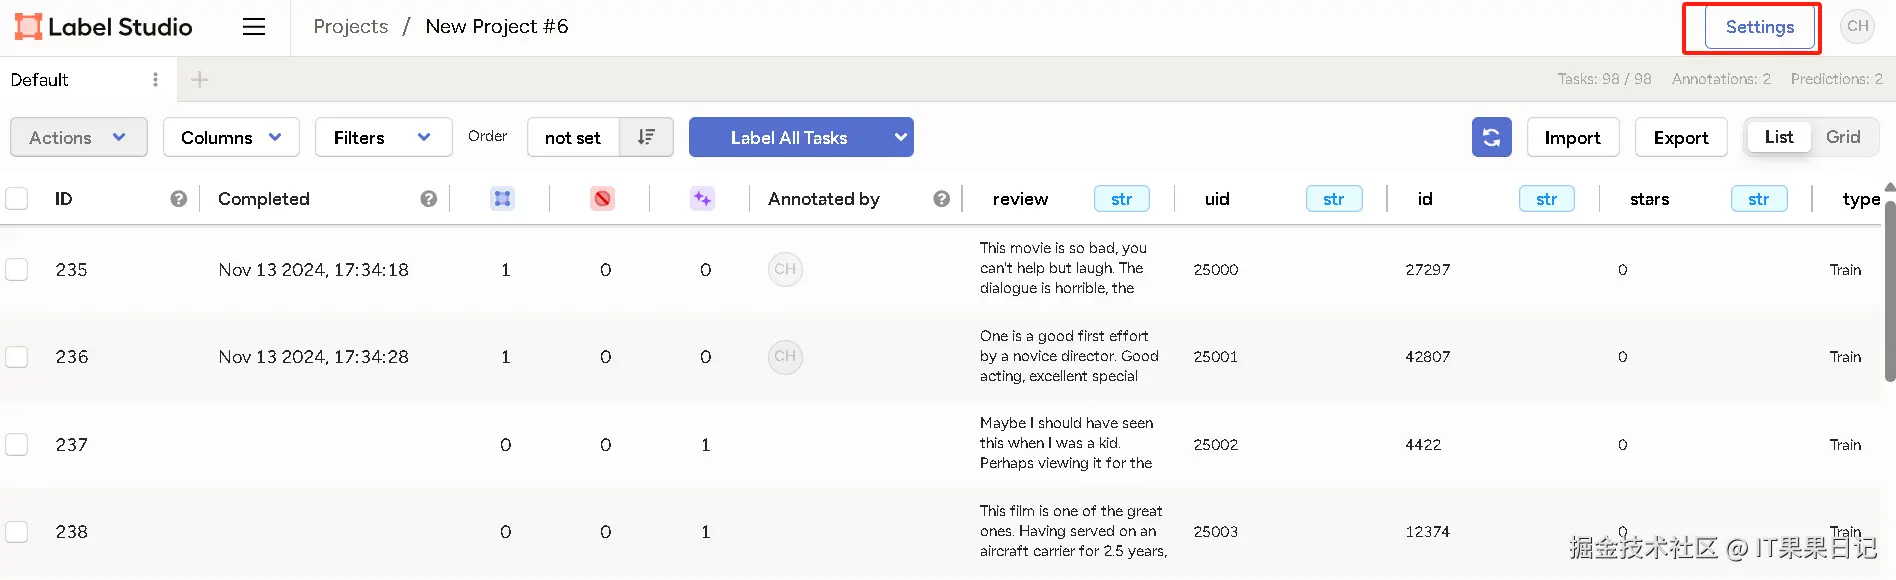Add a new tab with plus icon

(200, 80)
